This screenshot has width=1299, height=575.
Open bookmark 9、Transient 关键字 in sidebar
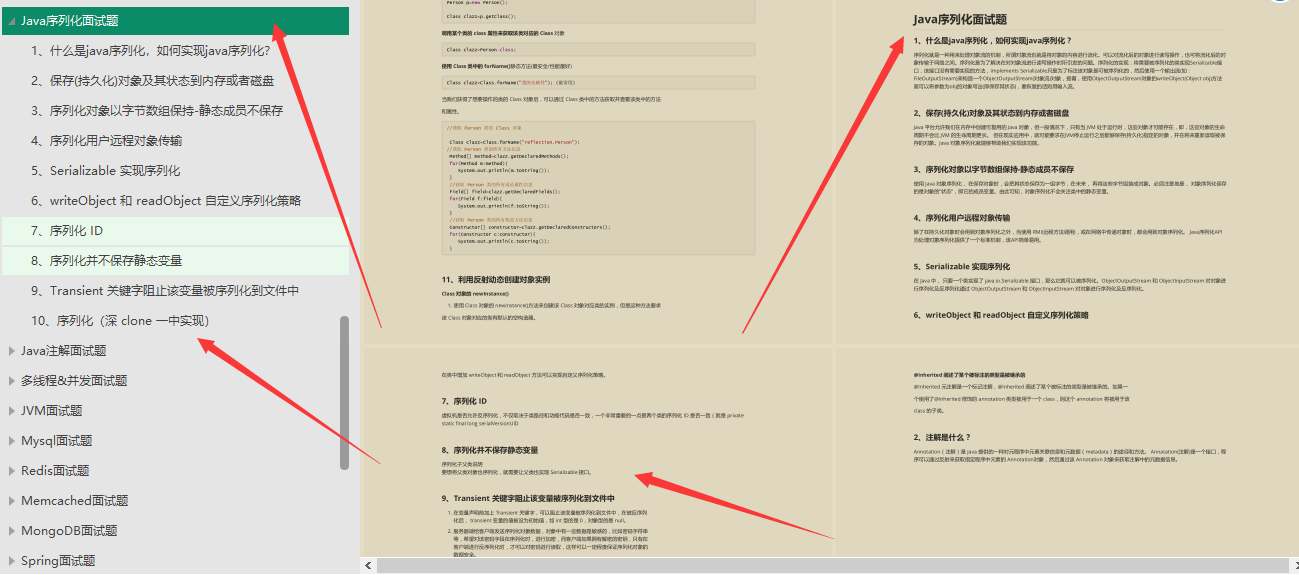165,290
